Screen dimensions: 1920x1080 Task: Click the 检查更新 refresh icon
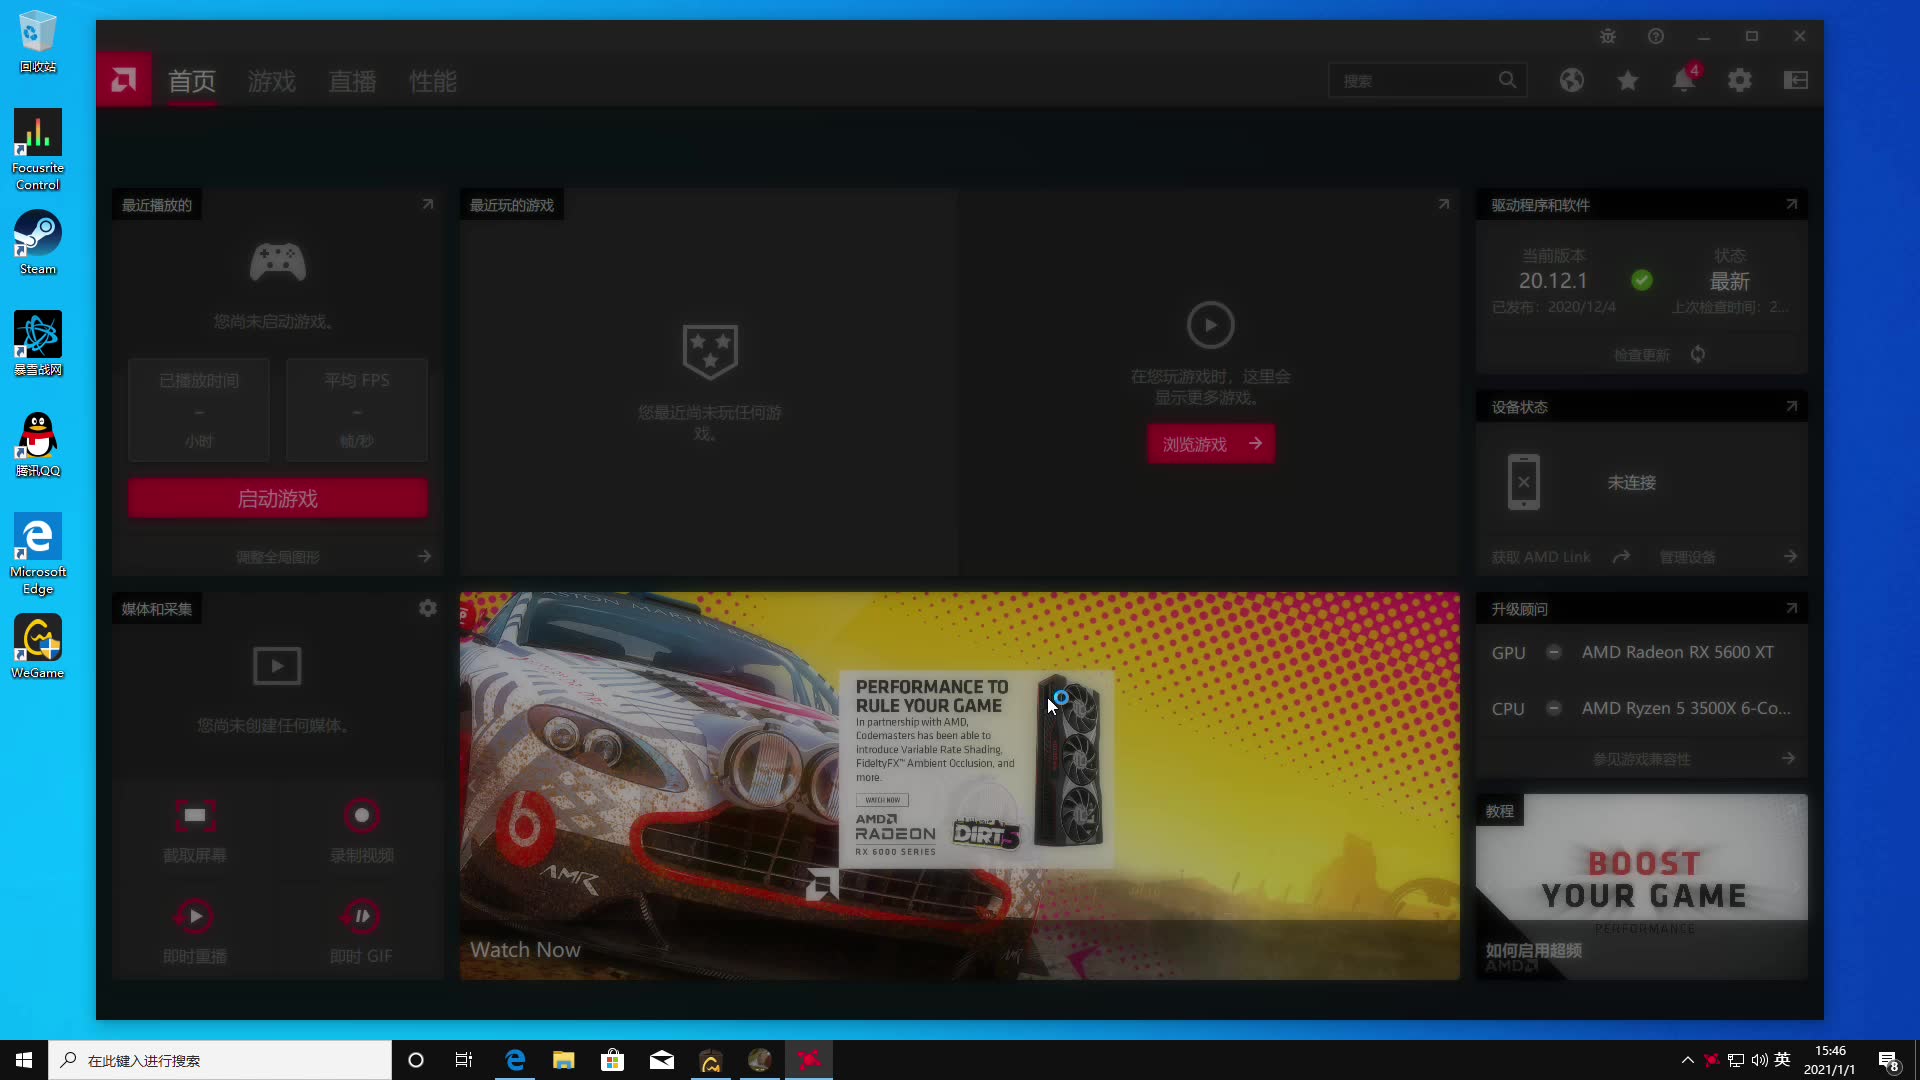pyautogui.click(x=1698, y=354)
